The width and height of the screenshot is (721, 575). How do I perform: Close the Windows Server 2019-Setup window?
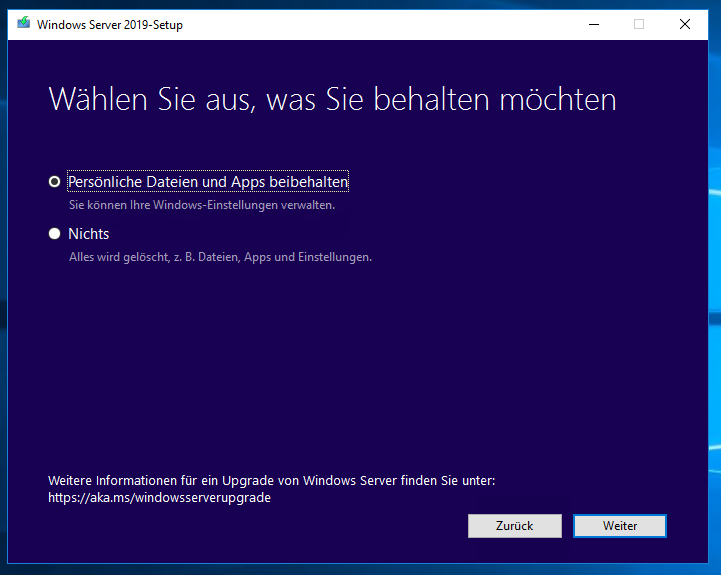click(685, 24)
